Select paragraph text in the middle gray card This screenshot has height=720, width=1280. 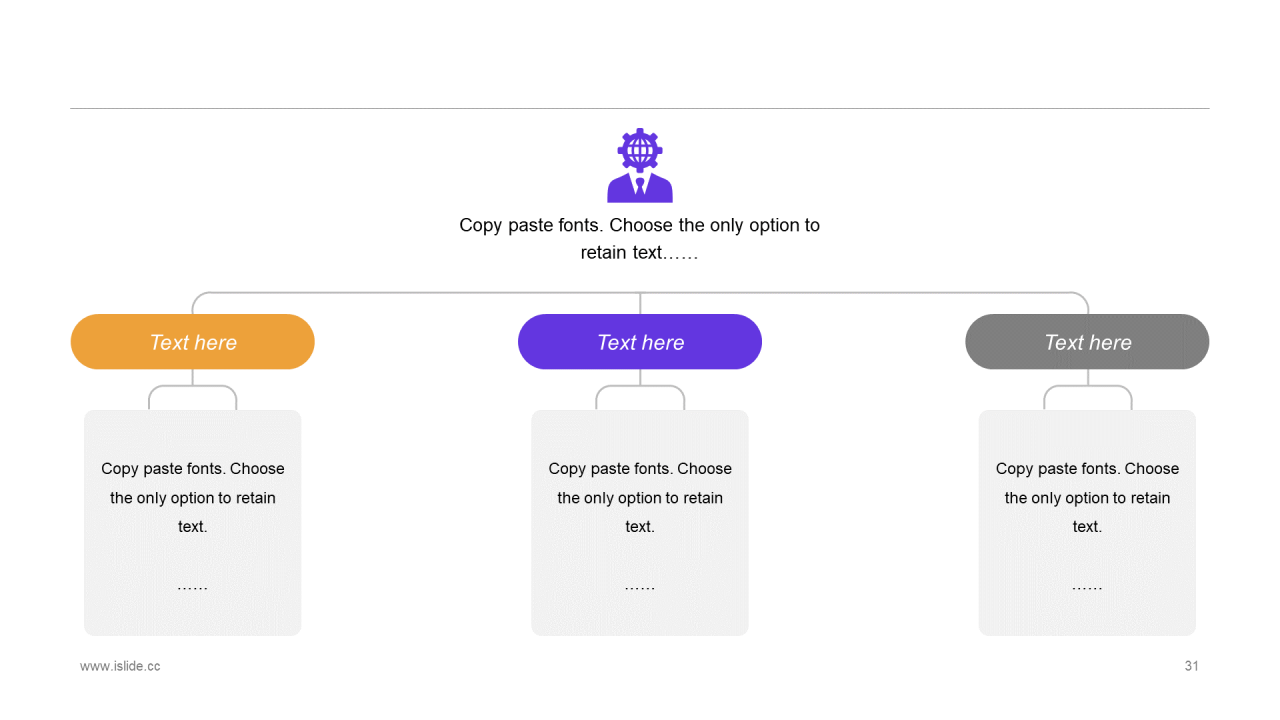(x=640, y=497)
